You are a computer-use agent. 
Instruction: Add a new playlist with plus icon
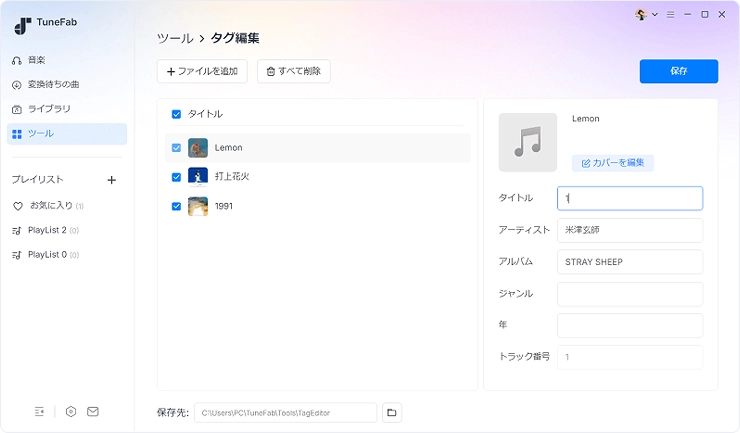[111, 180]
